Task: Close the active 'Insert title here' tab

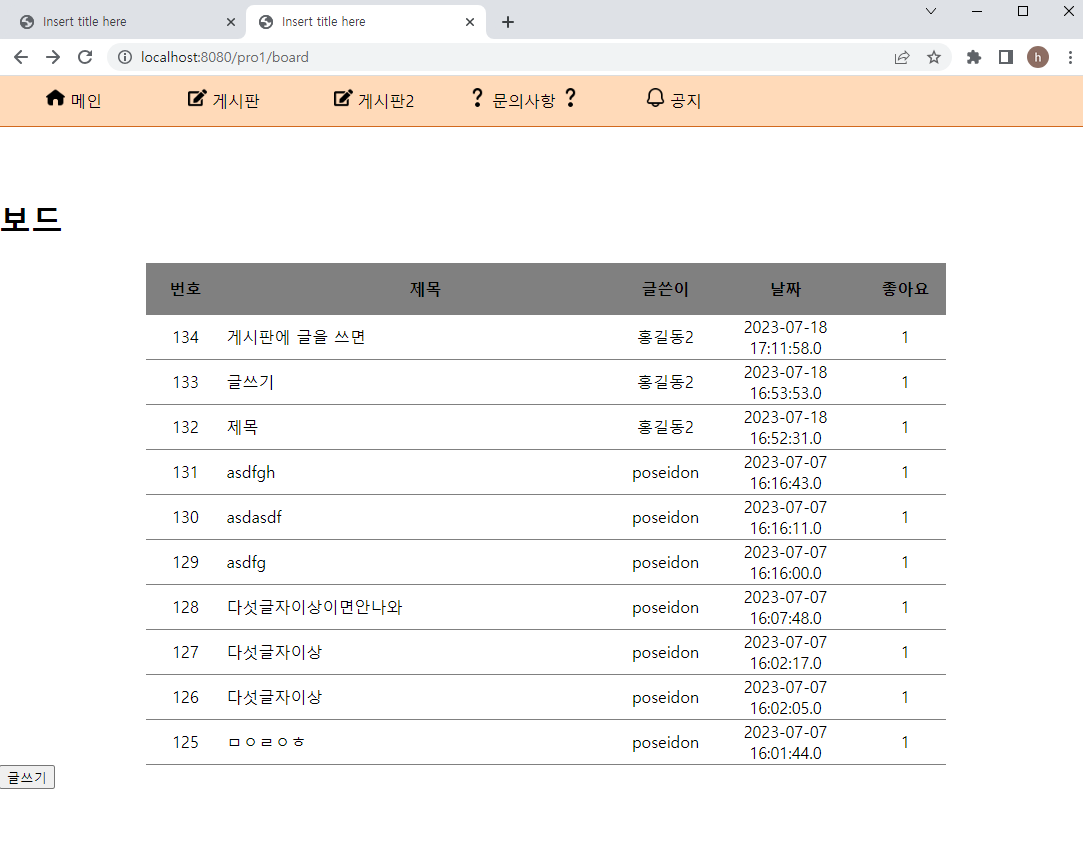Action: coord(470,22)
